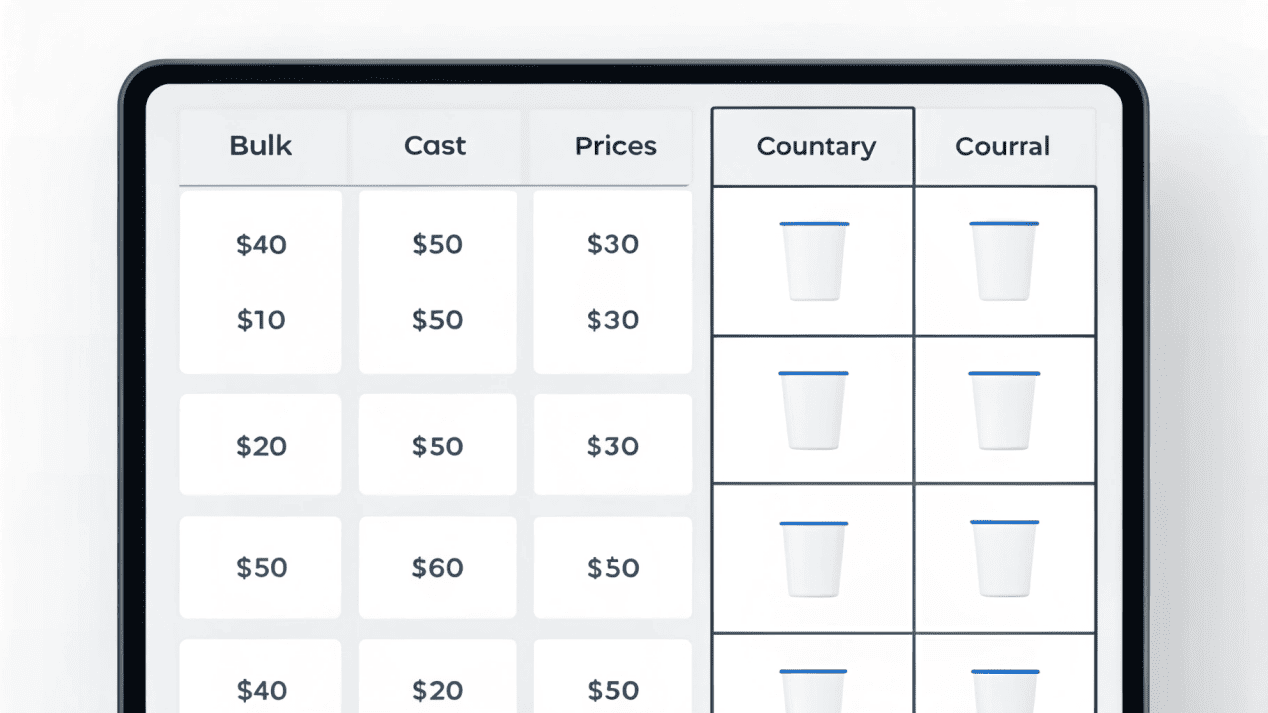Select the bottom Courral cup icon

click(x=1004, y=690)
